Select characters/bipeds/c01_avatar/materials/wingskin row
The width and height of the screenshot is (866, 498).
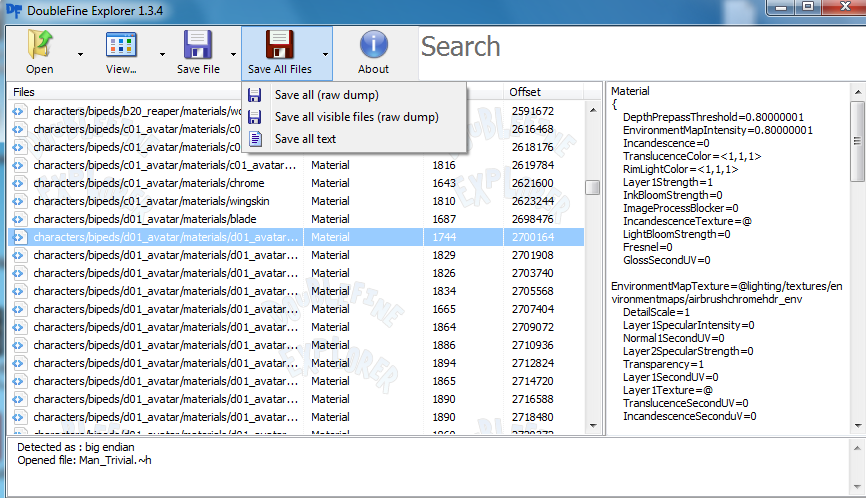296,201
